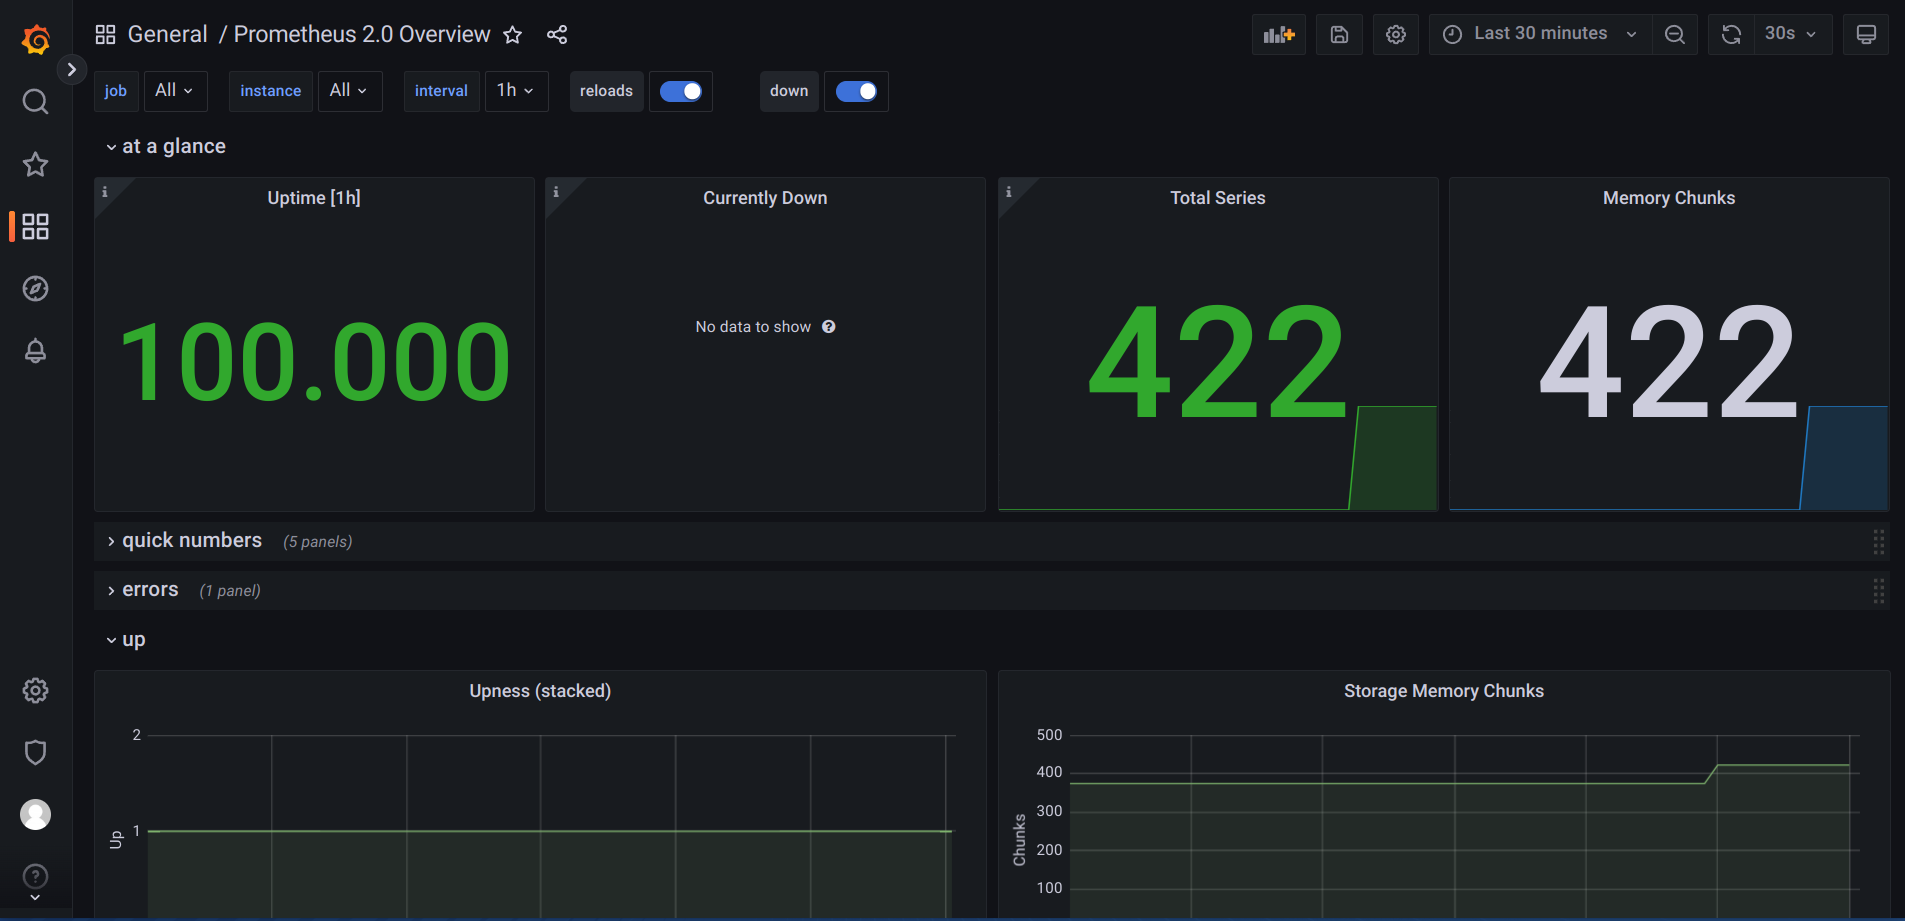The width and height of the screenshot is (1905, 921).
Task: Click the No data to show message
Action: click(753, 327)
